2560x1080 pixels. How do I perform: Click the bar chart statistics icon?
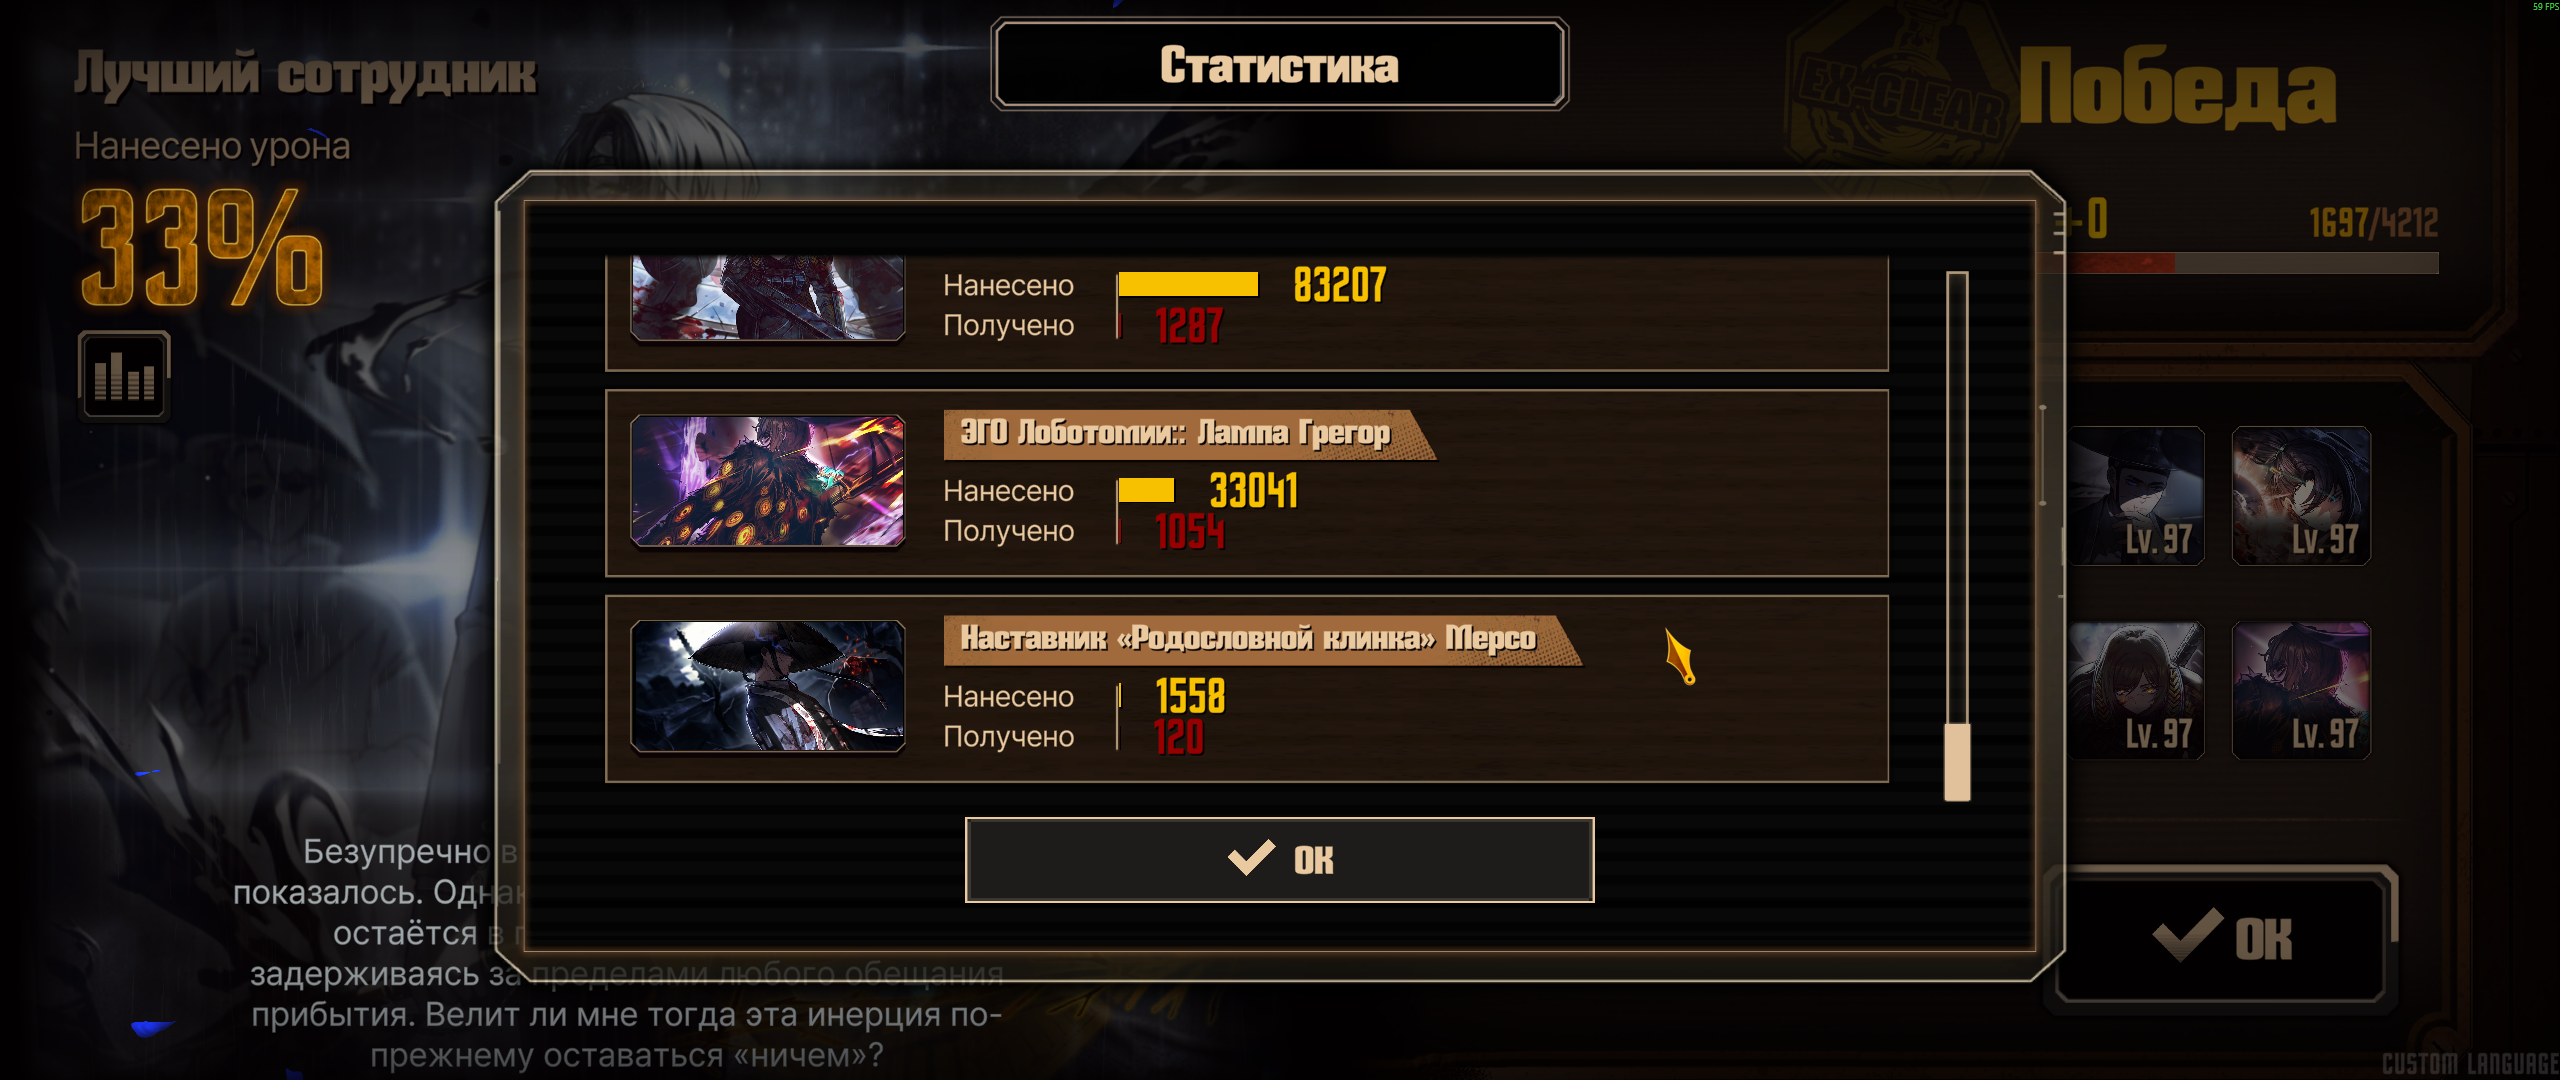click(124, 375)
